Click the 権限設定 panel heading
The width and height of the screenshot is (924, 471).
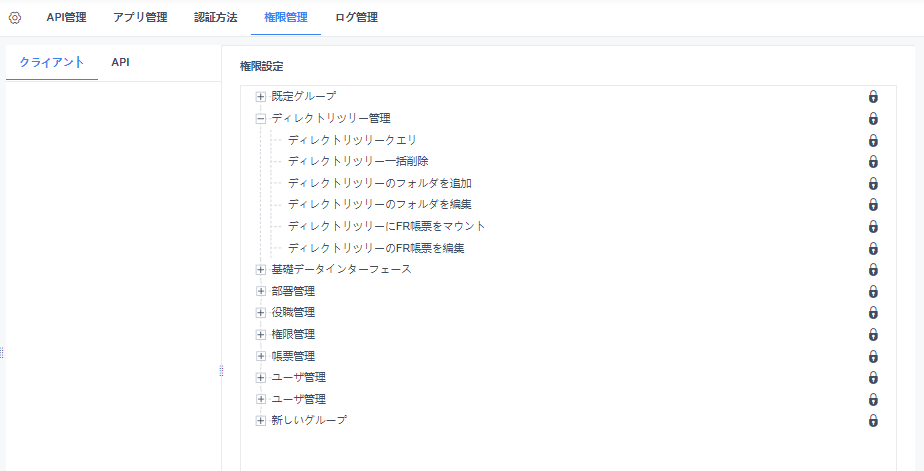pos(262,67)
